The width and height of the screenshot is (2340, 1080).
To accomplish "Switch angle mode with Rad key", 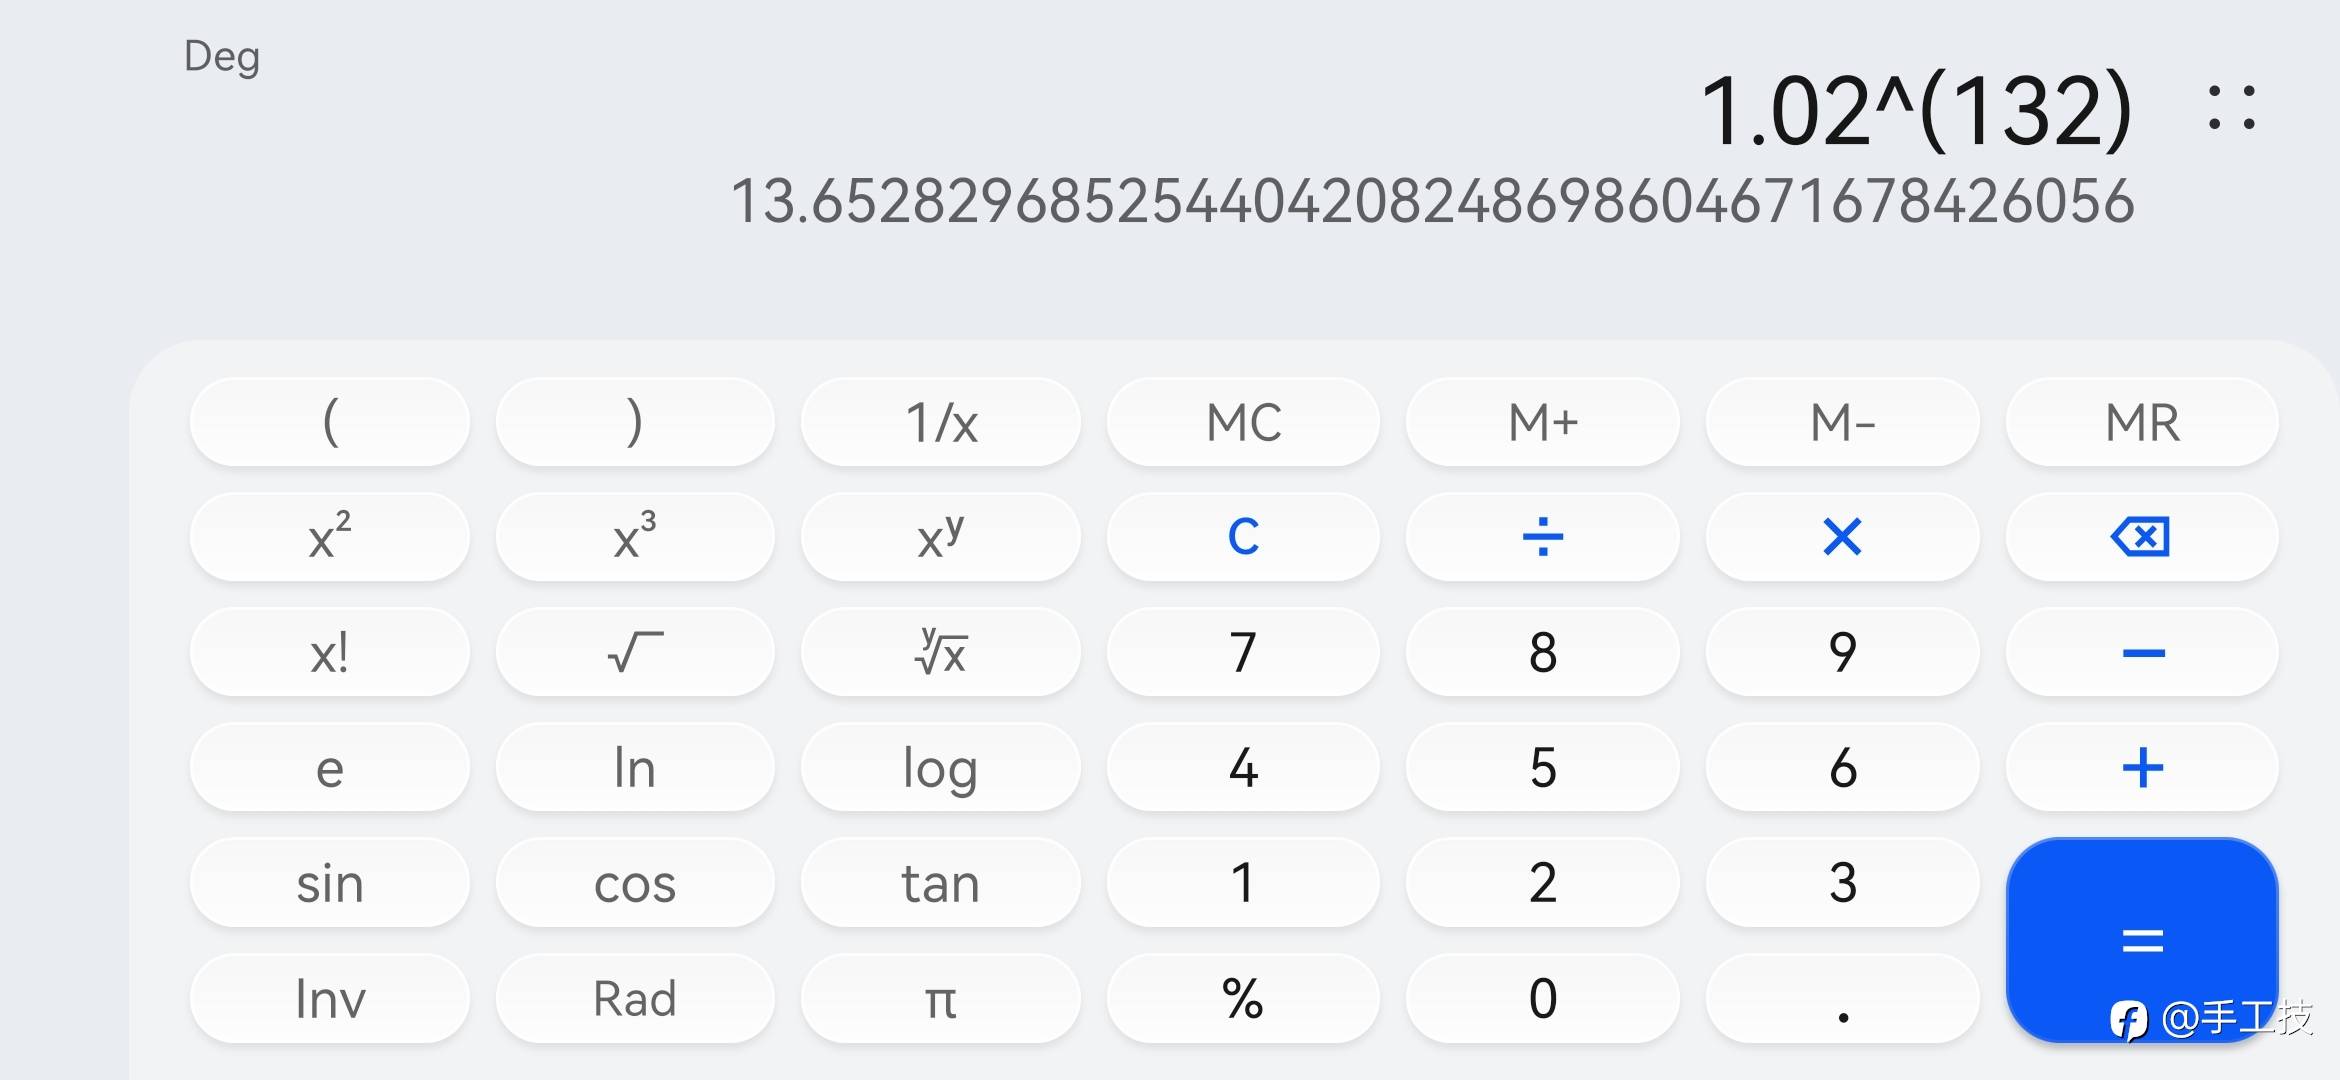I will click(x=635, y=998).
